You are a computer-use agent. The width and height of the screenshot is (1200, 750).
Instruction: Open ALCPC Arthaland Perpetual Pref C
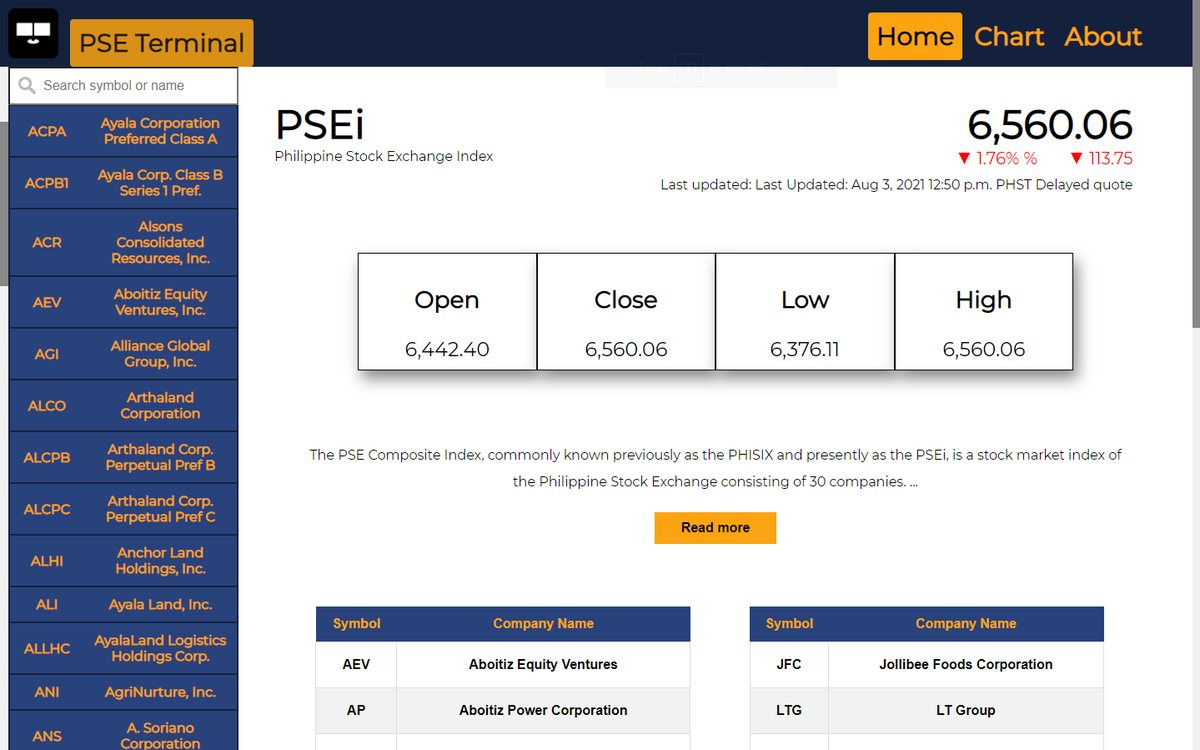pos(123,509)
